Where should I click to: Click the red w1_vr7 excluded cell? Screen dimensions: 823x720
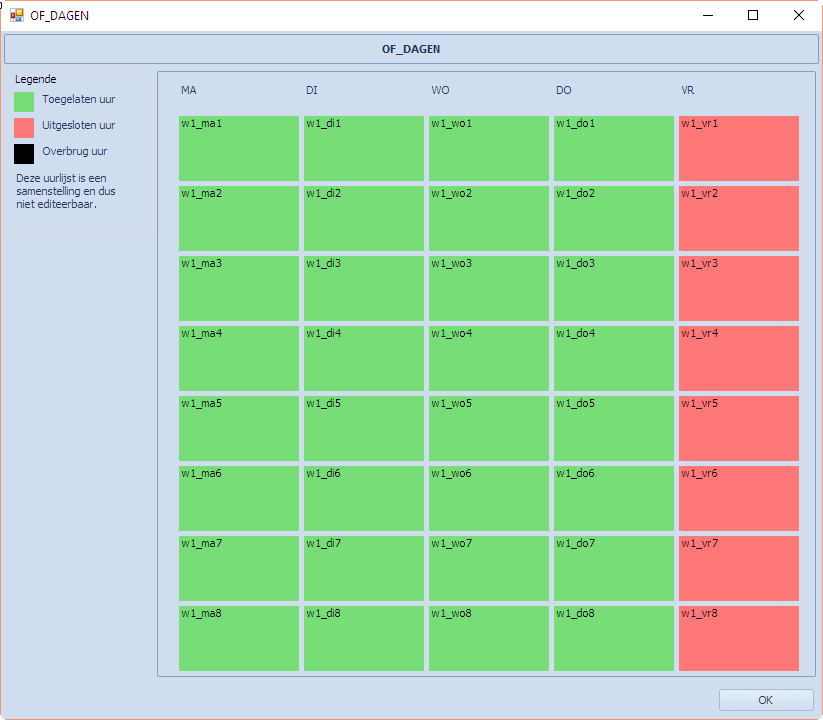pyautogui.click(x=738, y=568)
